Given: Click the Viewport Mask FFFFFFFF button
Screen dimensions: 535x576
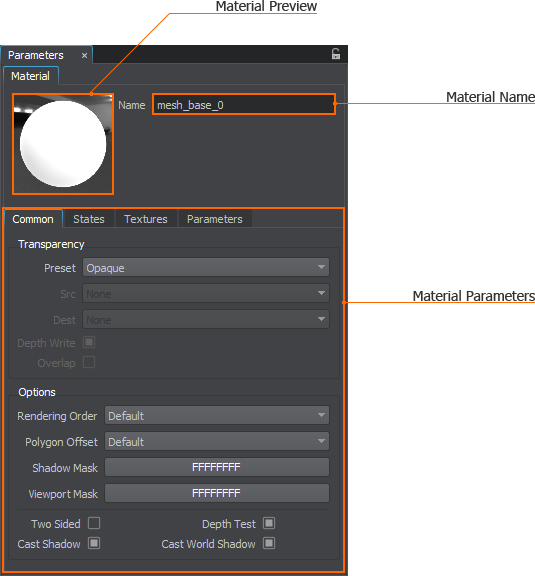Looking at the screenshot, I should 217,493.
